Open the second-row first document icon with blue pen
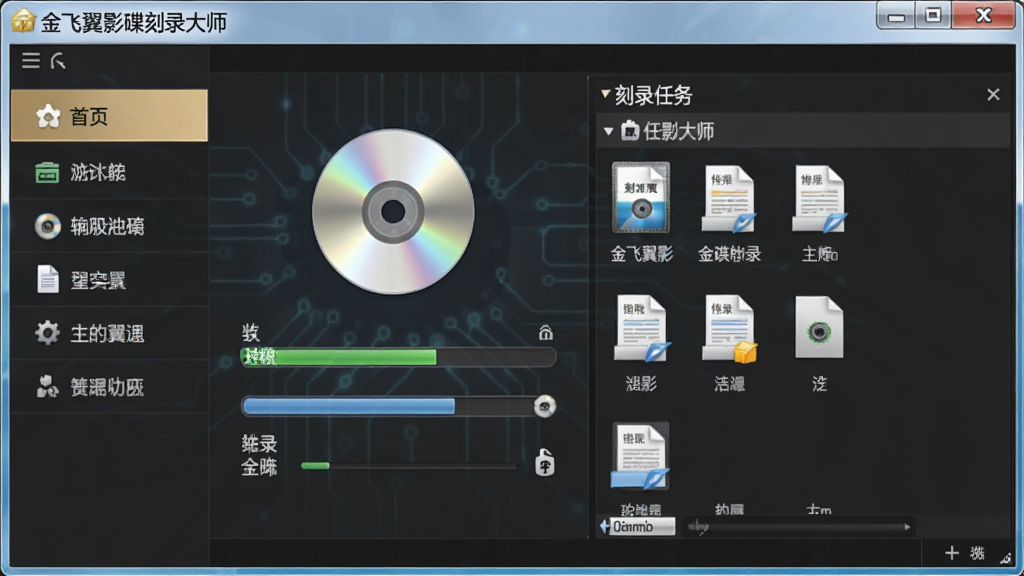1024x576 pixels. point(641,328)
